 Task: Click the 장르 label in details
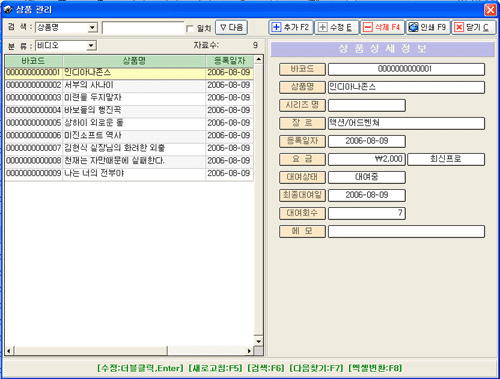(x=302, y=123)
